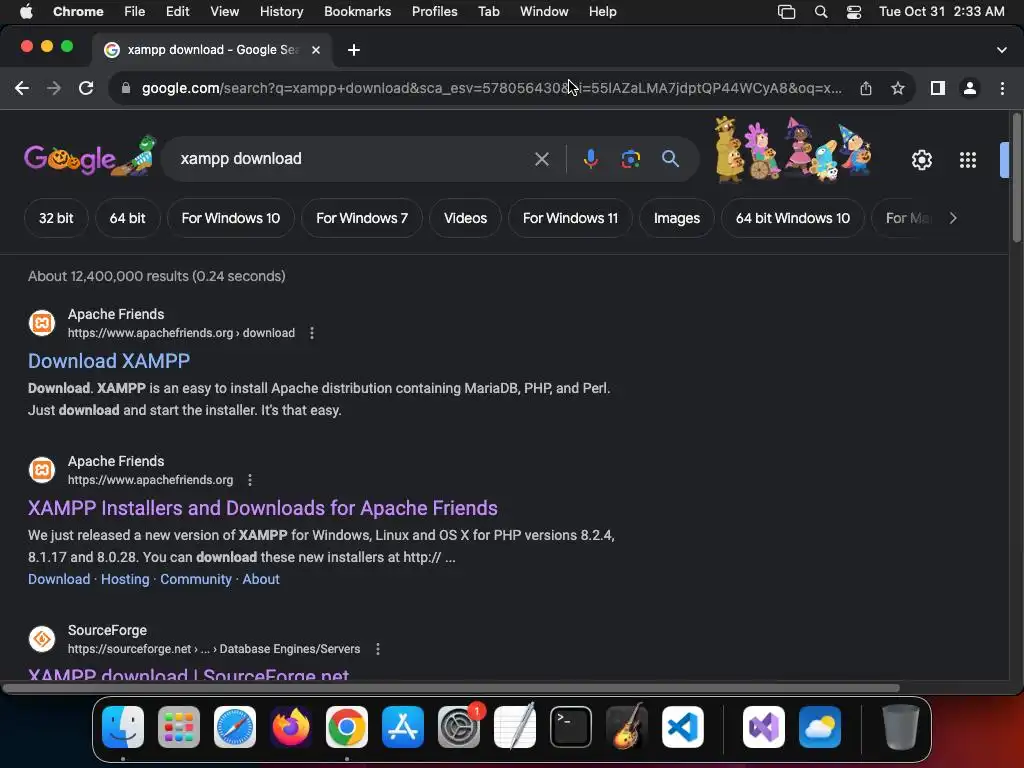This screenshot has height=768, width=1024.
Task: Open the Hosting sitelink
Action: (125, 579)
